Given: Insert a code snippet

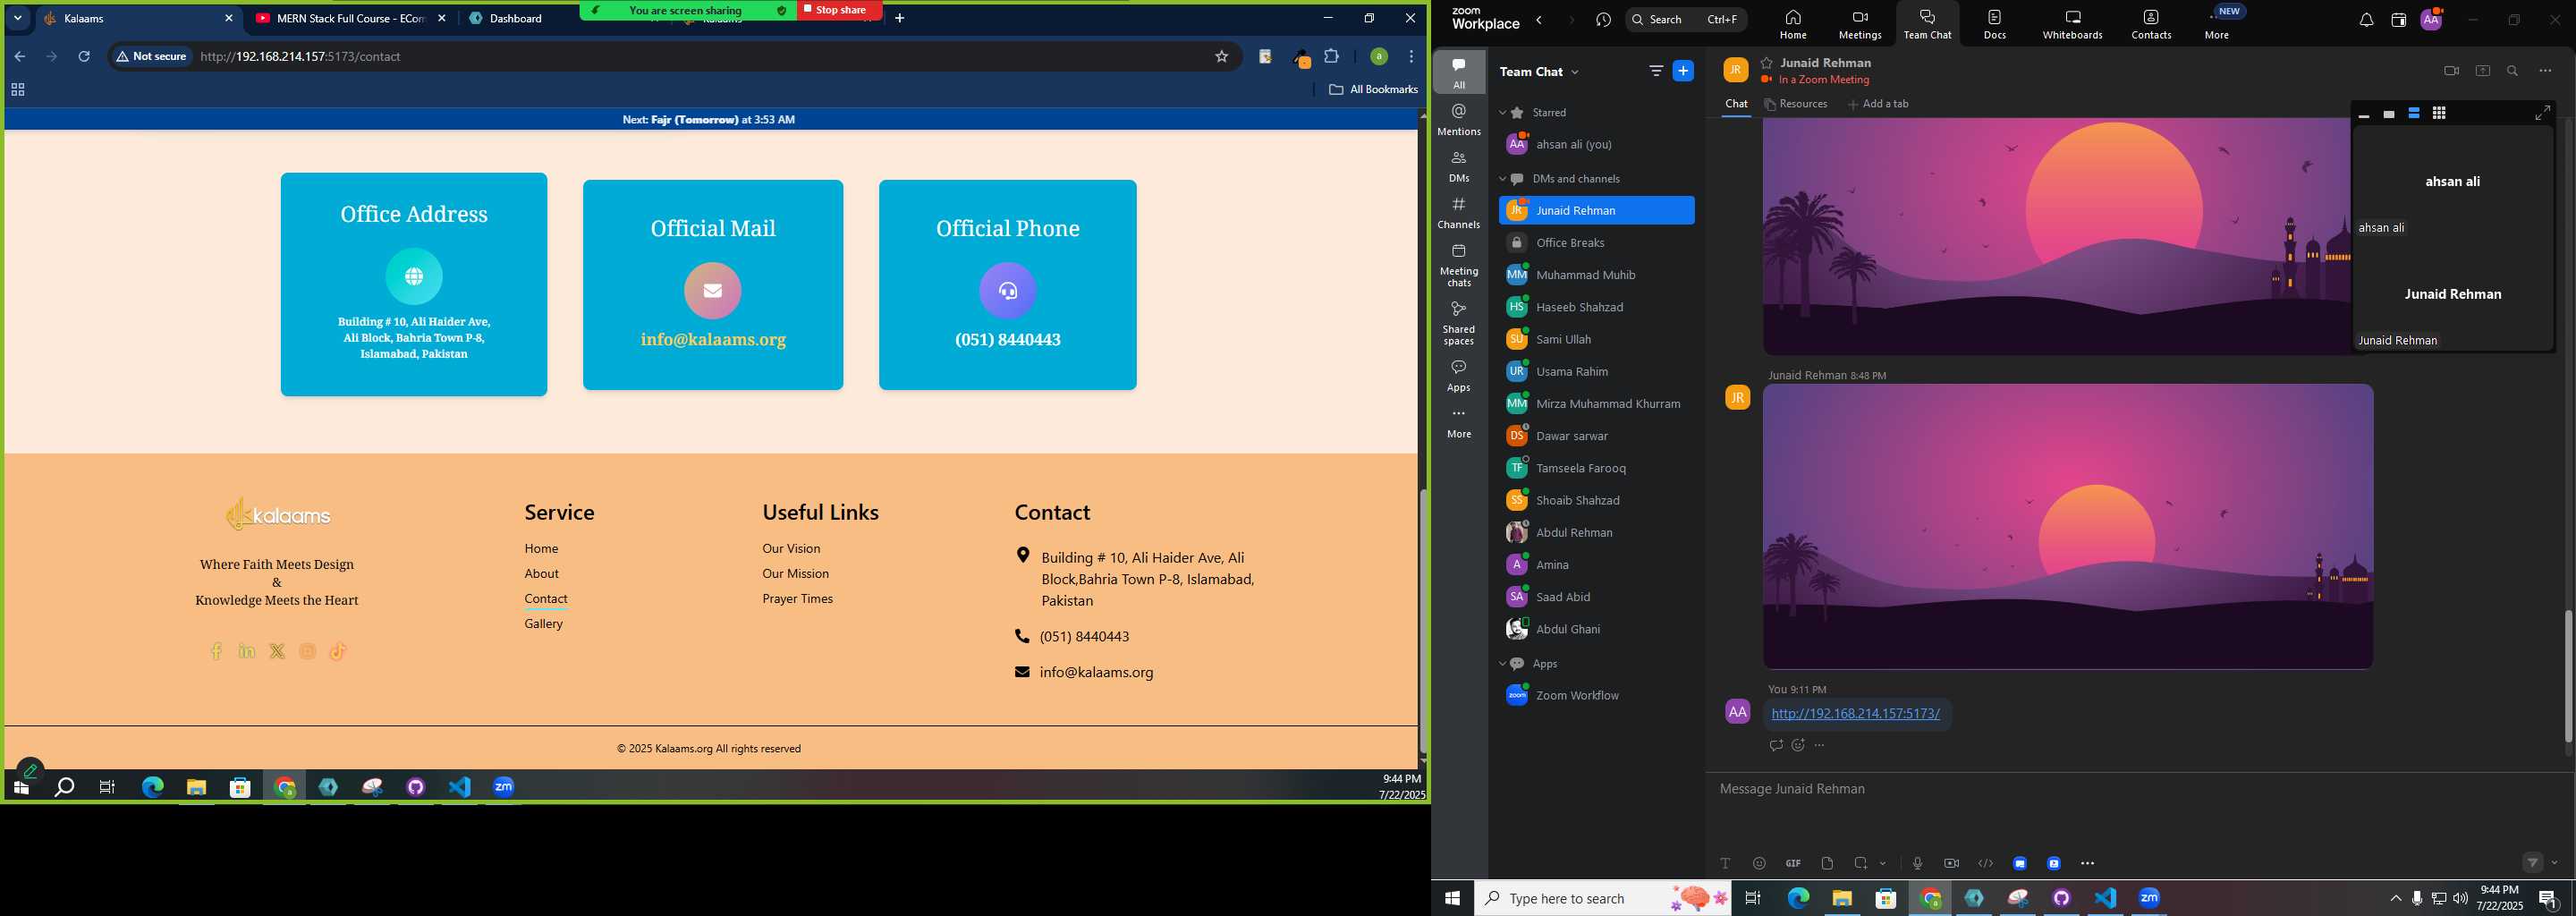Looking at the screenshot, I should click(x=1985, y=863).
